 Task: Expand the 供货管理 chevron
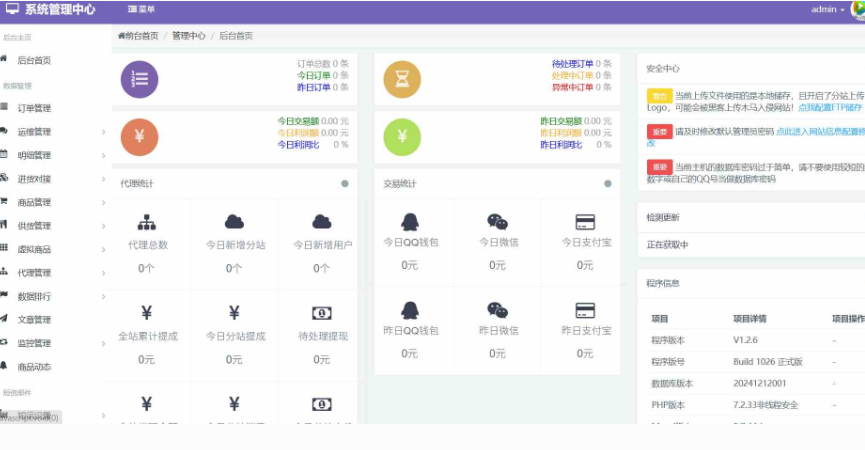103,226
